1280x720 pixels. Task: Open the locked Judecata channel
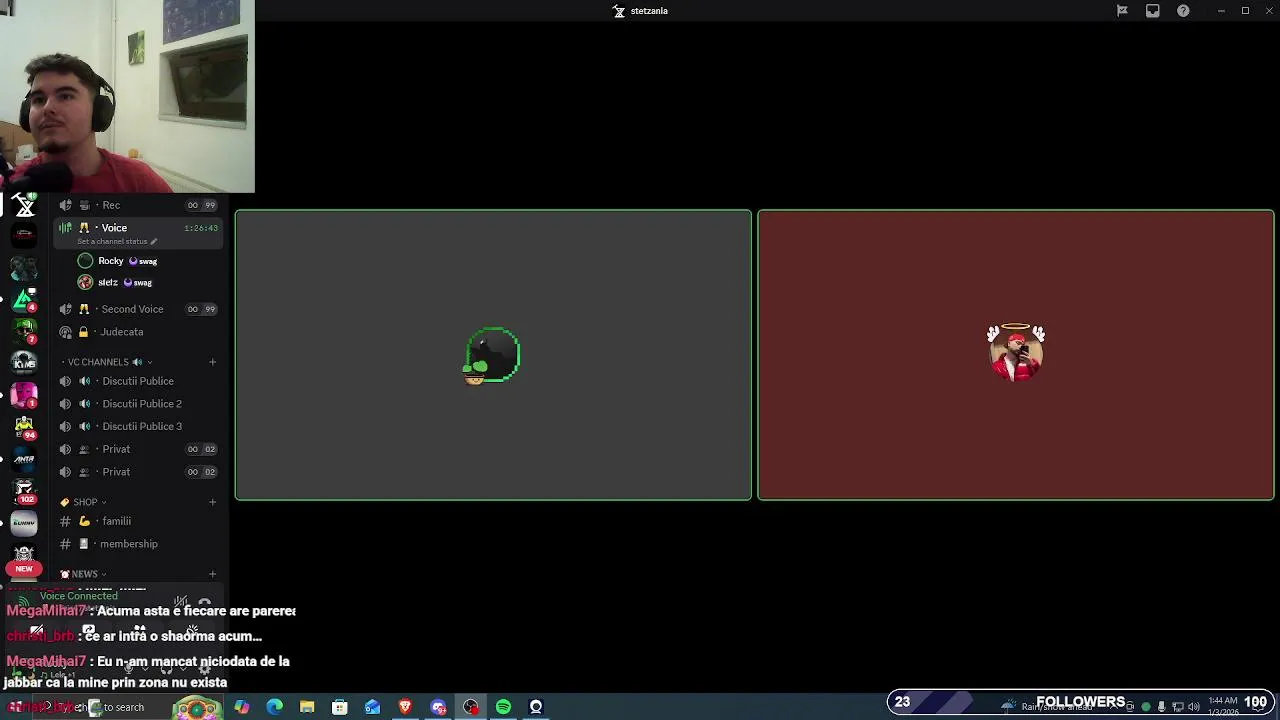(x=138, y=332)
